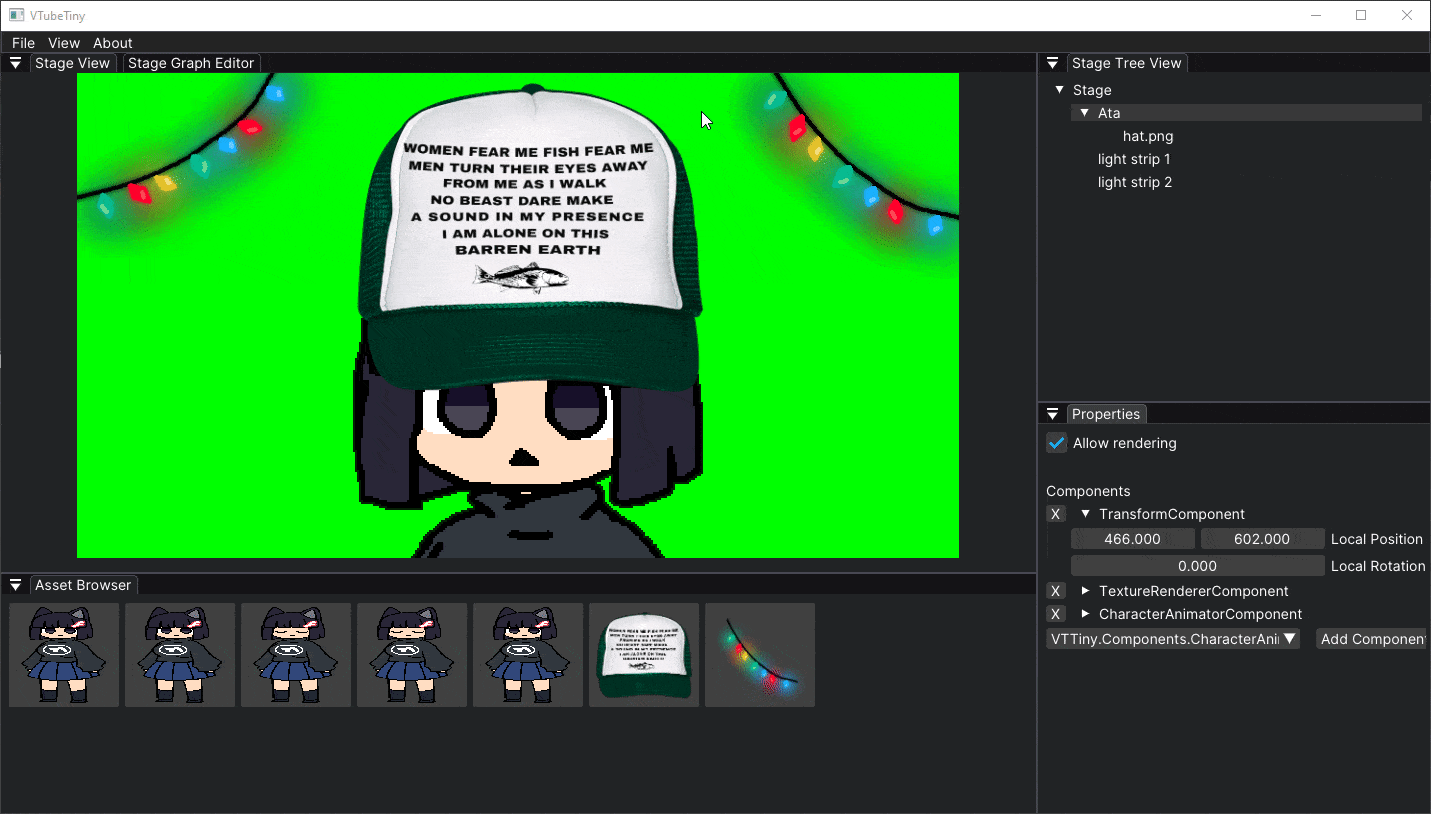Screen dimensions: 1431x814
Task: Click the Add Component button
Action: click(x=1371, y=639)
